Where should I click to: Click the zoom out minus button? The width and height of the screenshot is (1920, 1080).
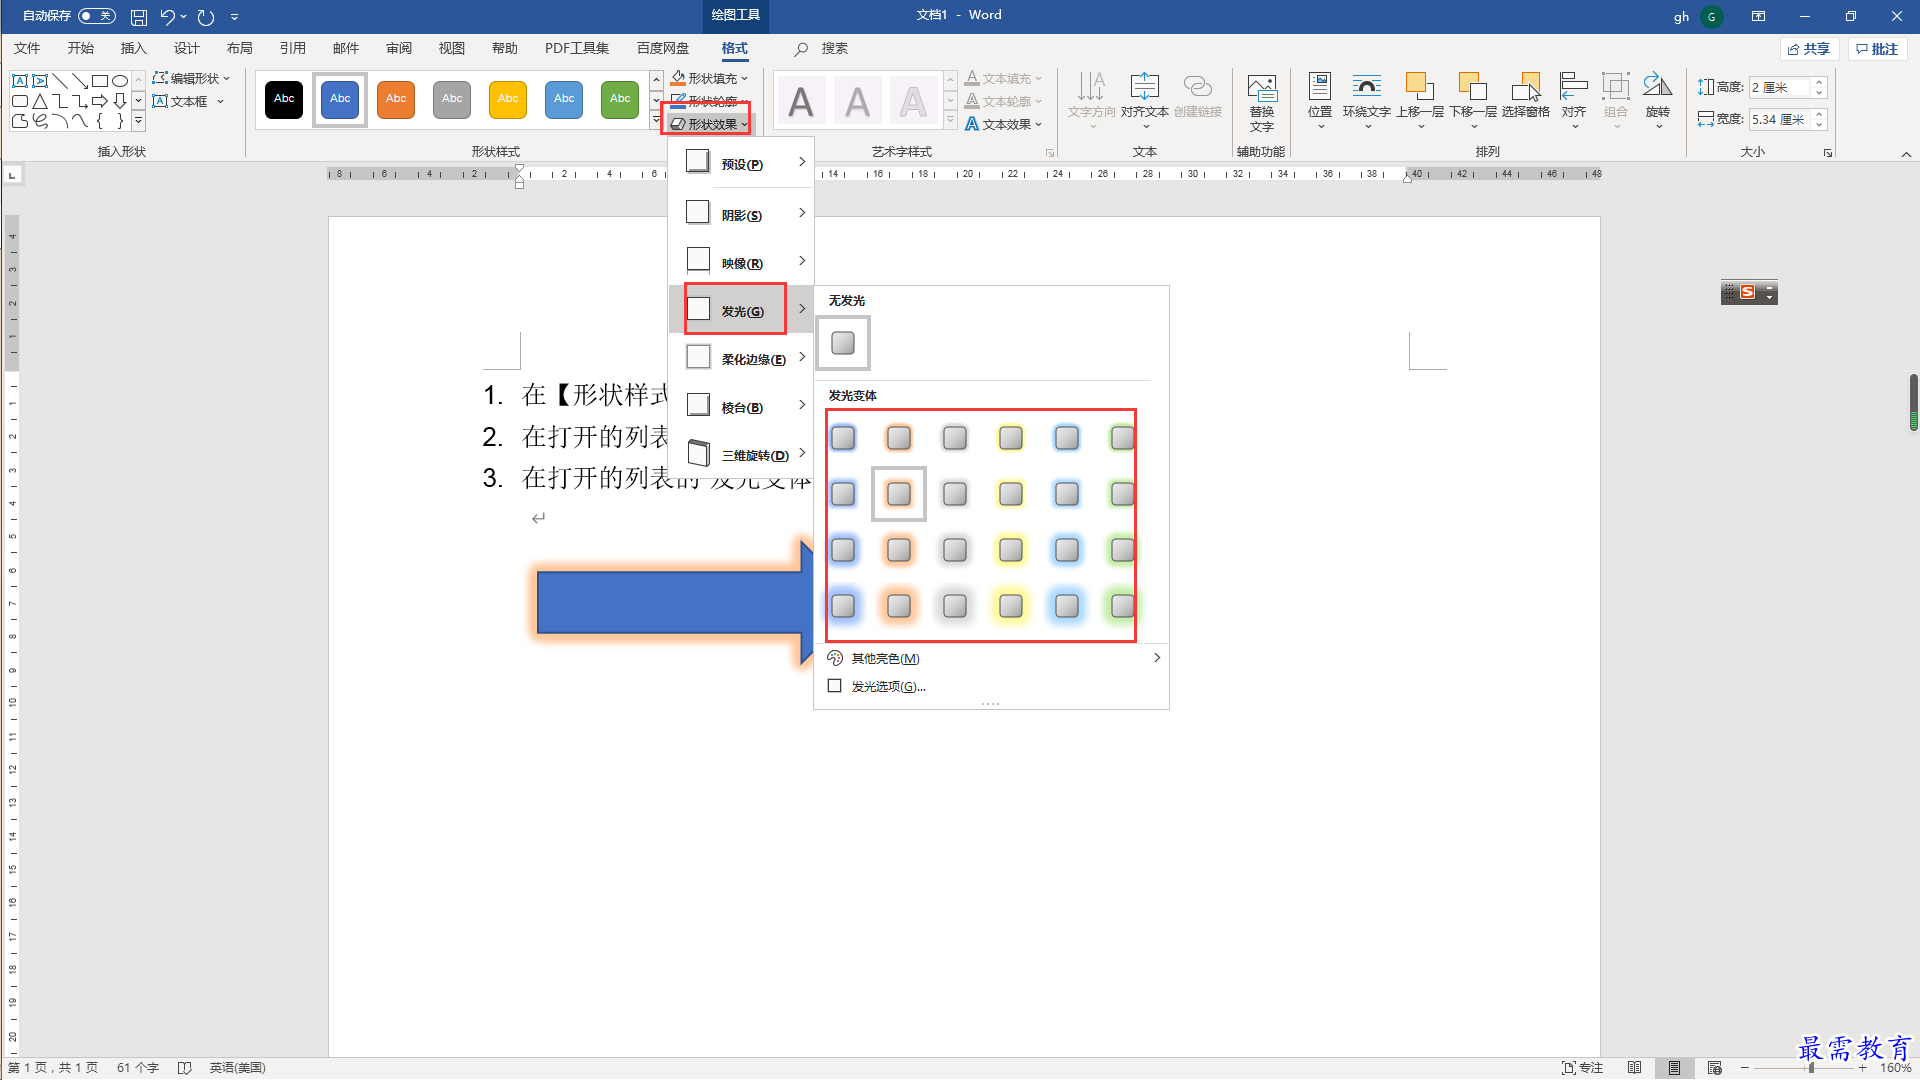1745,1068
